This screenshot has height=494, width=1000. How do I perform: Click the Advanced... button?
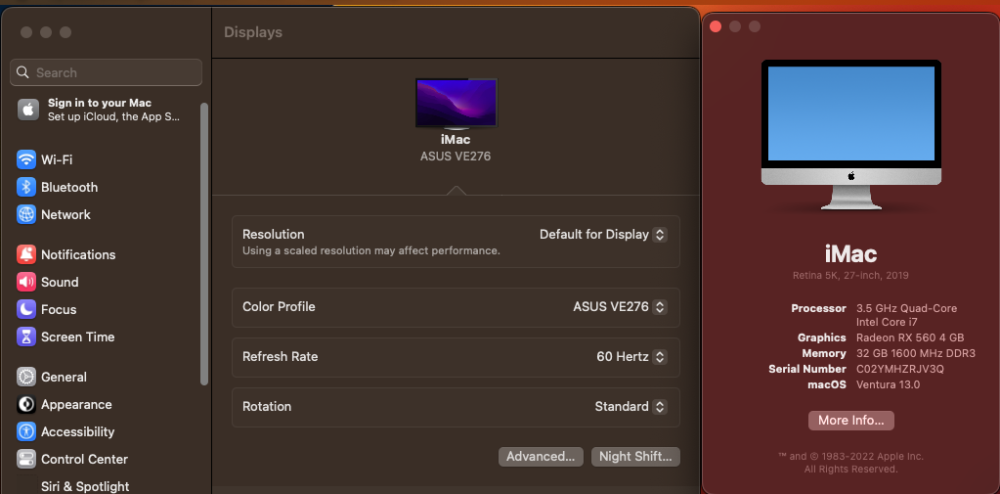[x=541, y=456]
